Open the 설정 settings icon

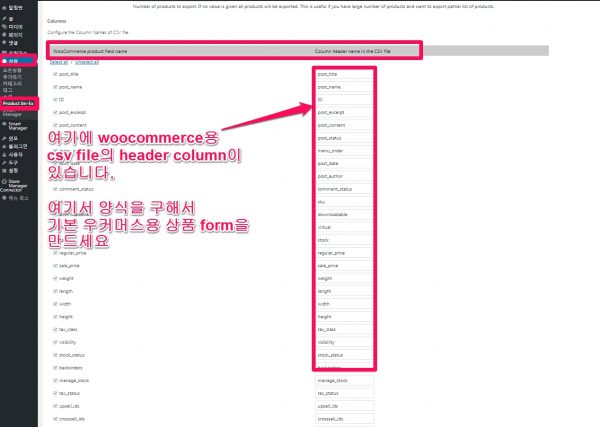point(4,171)
